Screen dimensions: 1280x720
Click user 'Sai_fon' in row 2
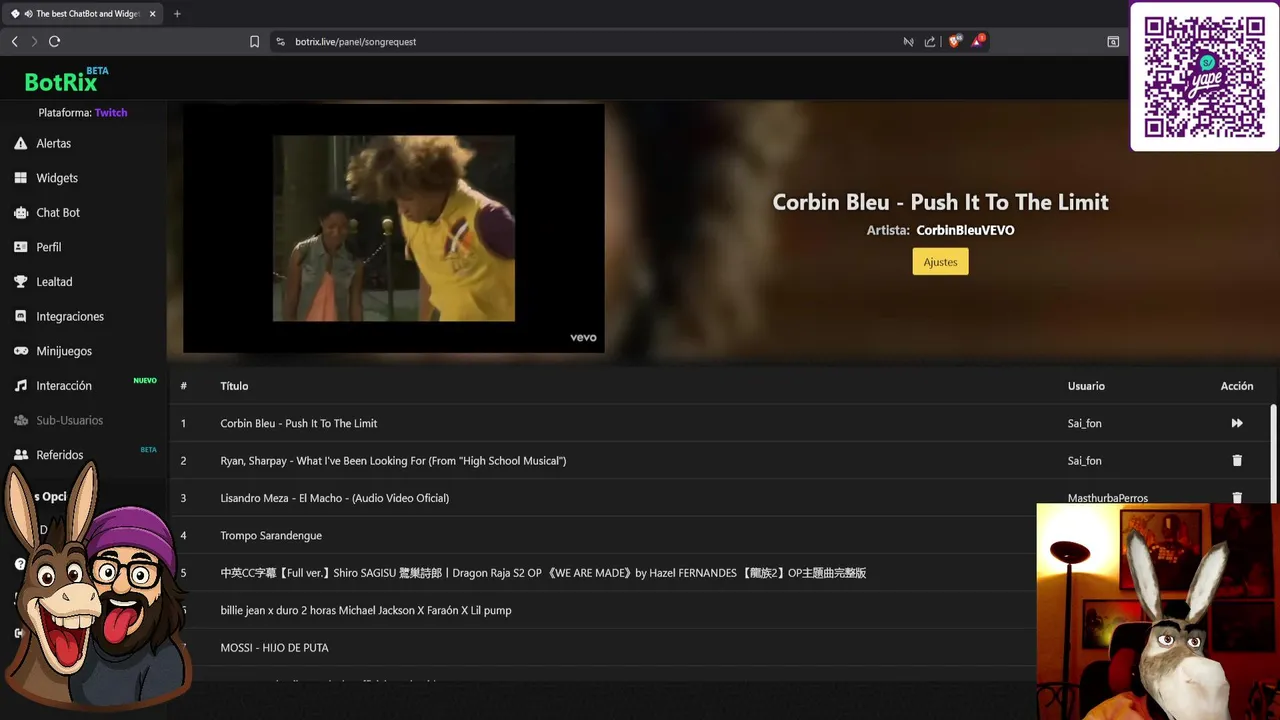click(1084, 461)
